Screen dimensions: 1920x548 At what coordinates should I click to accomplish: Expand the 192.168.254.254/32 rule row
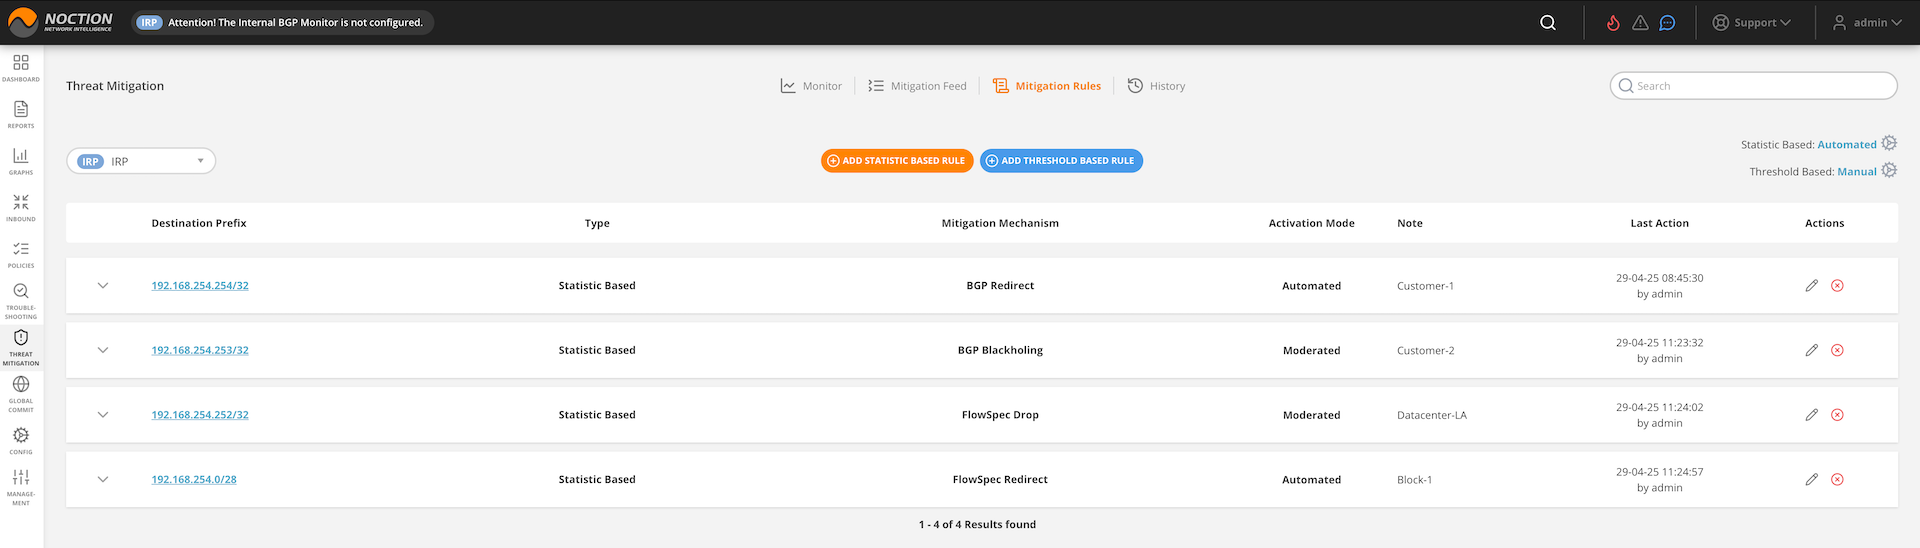[103, 286]
